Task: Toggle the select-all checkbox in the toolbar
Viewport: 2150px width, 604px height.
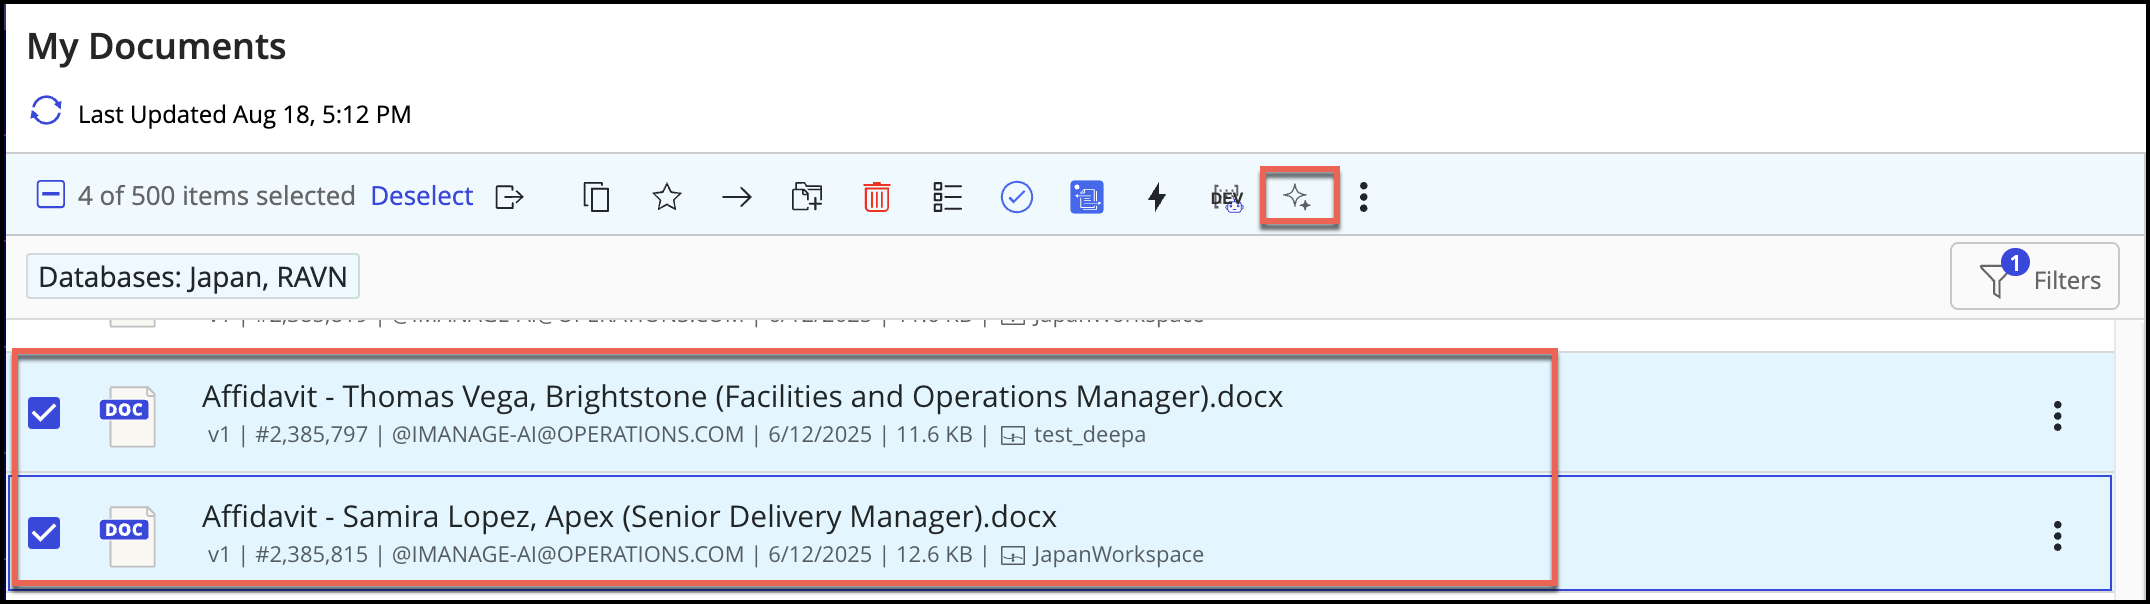Action: pyautogui.click(x=50, y=194)
